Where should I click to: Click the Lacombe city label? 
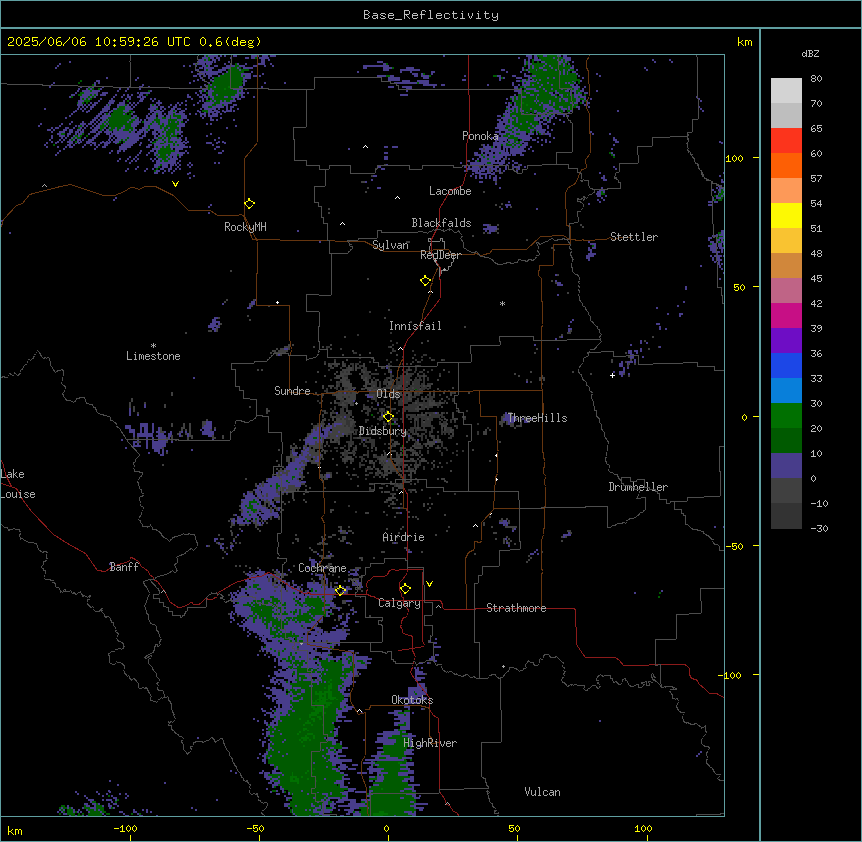tap(450, 191)
